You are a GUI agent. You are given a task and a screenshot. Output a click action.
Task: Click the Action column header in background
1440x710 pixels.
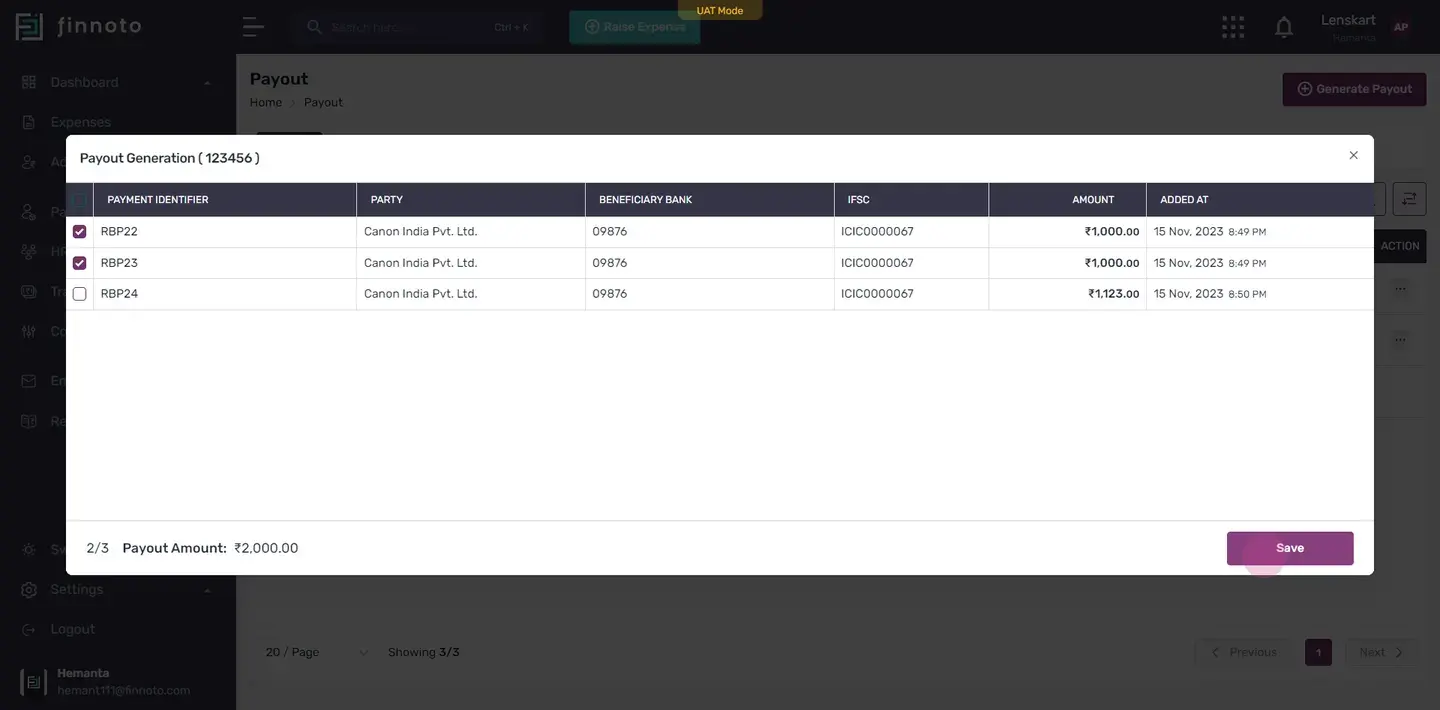pos(1400,246)
